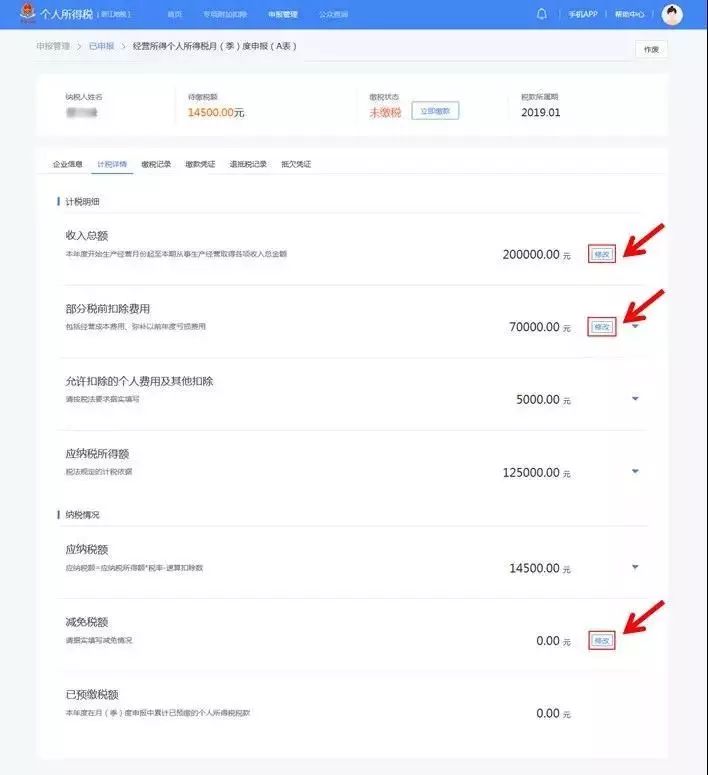Expand the 部分税前扣除费用 details arrow
Screen dimensions: 708x775
click(635, 326)
